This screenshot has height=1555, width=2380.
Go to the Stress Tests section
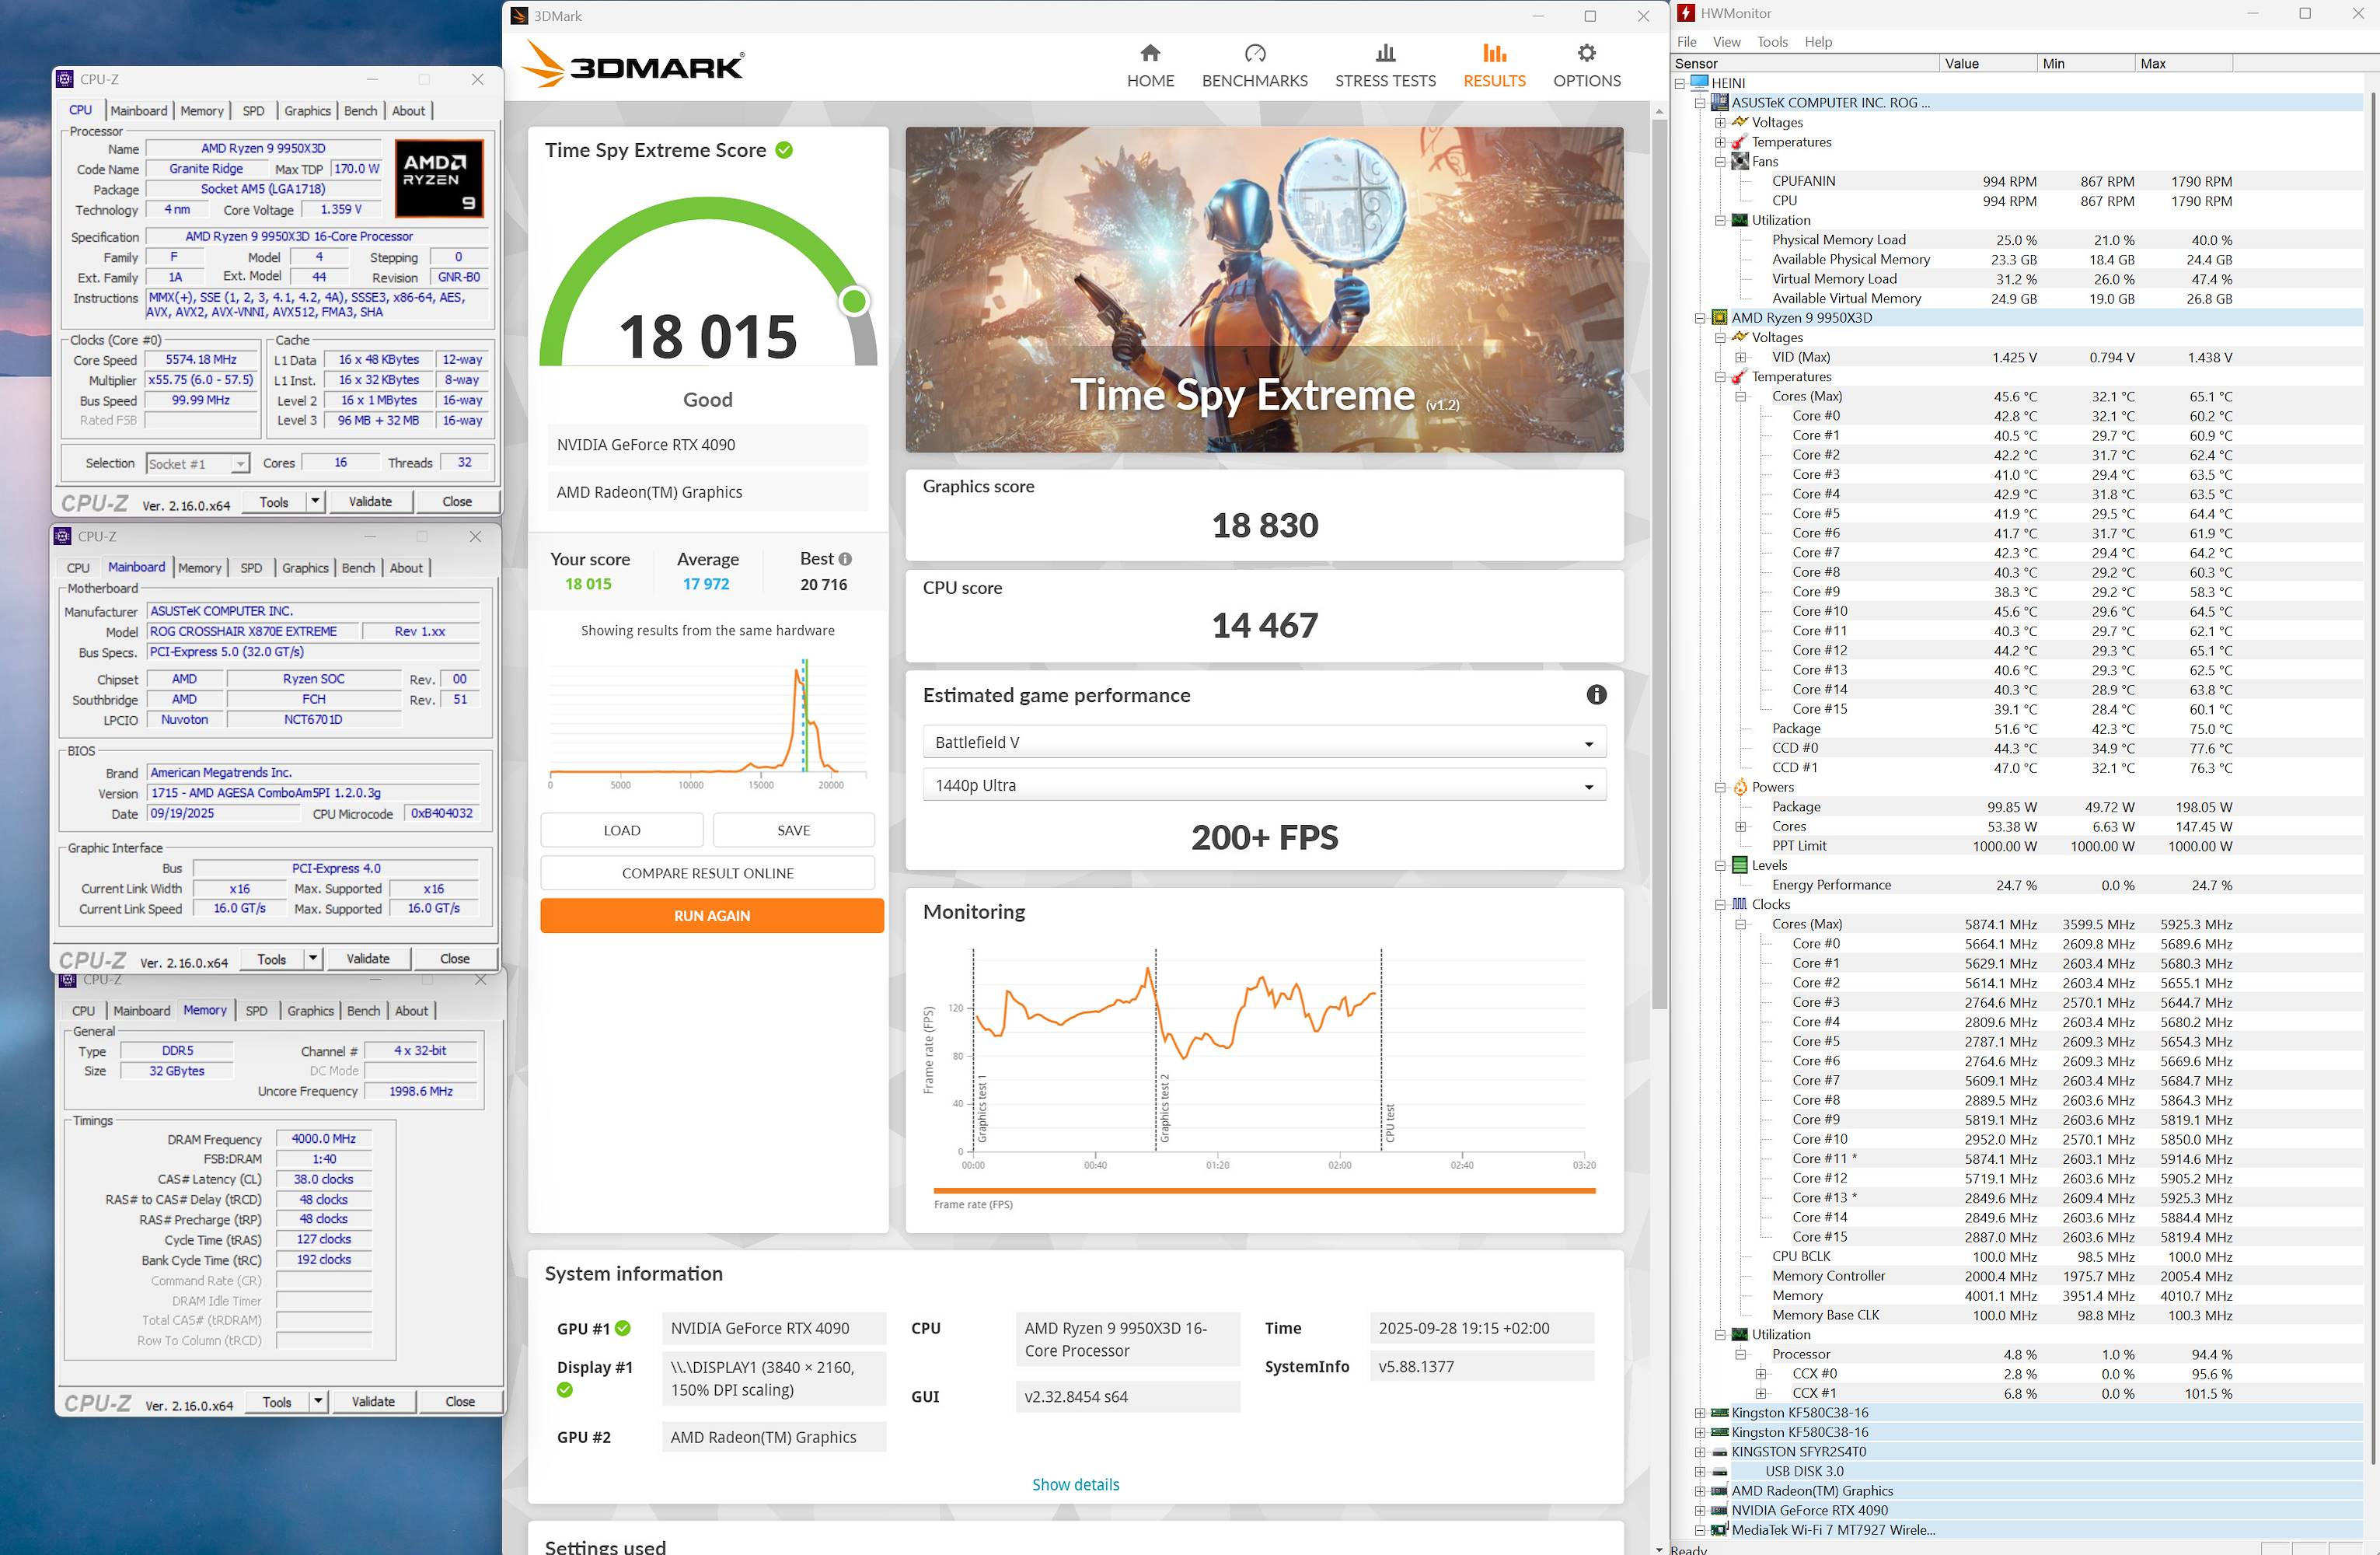click(x=1384, y=66)
